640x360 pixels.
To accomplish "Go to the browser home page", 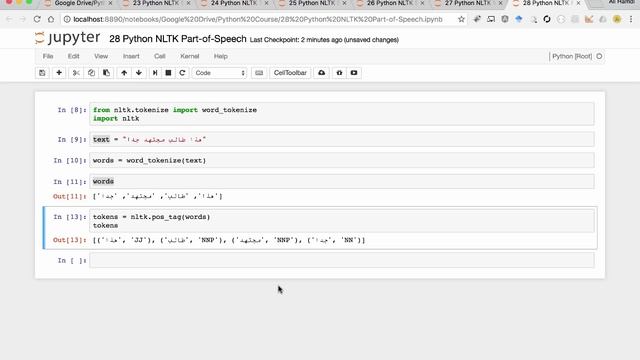I will coord(51,19).
